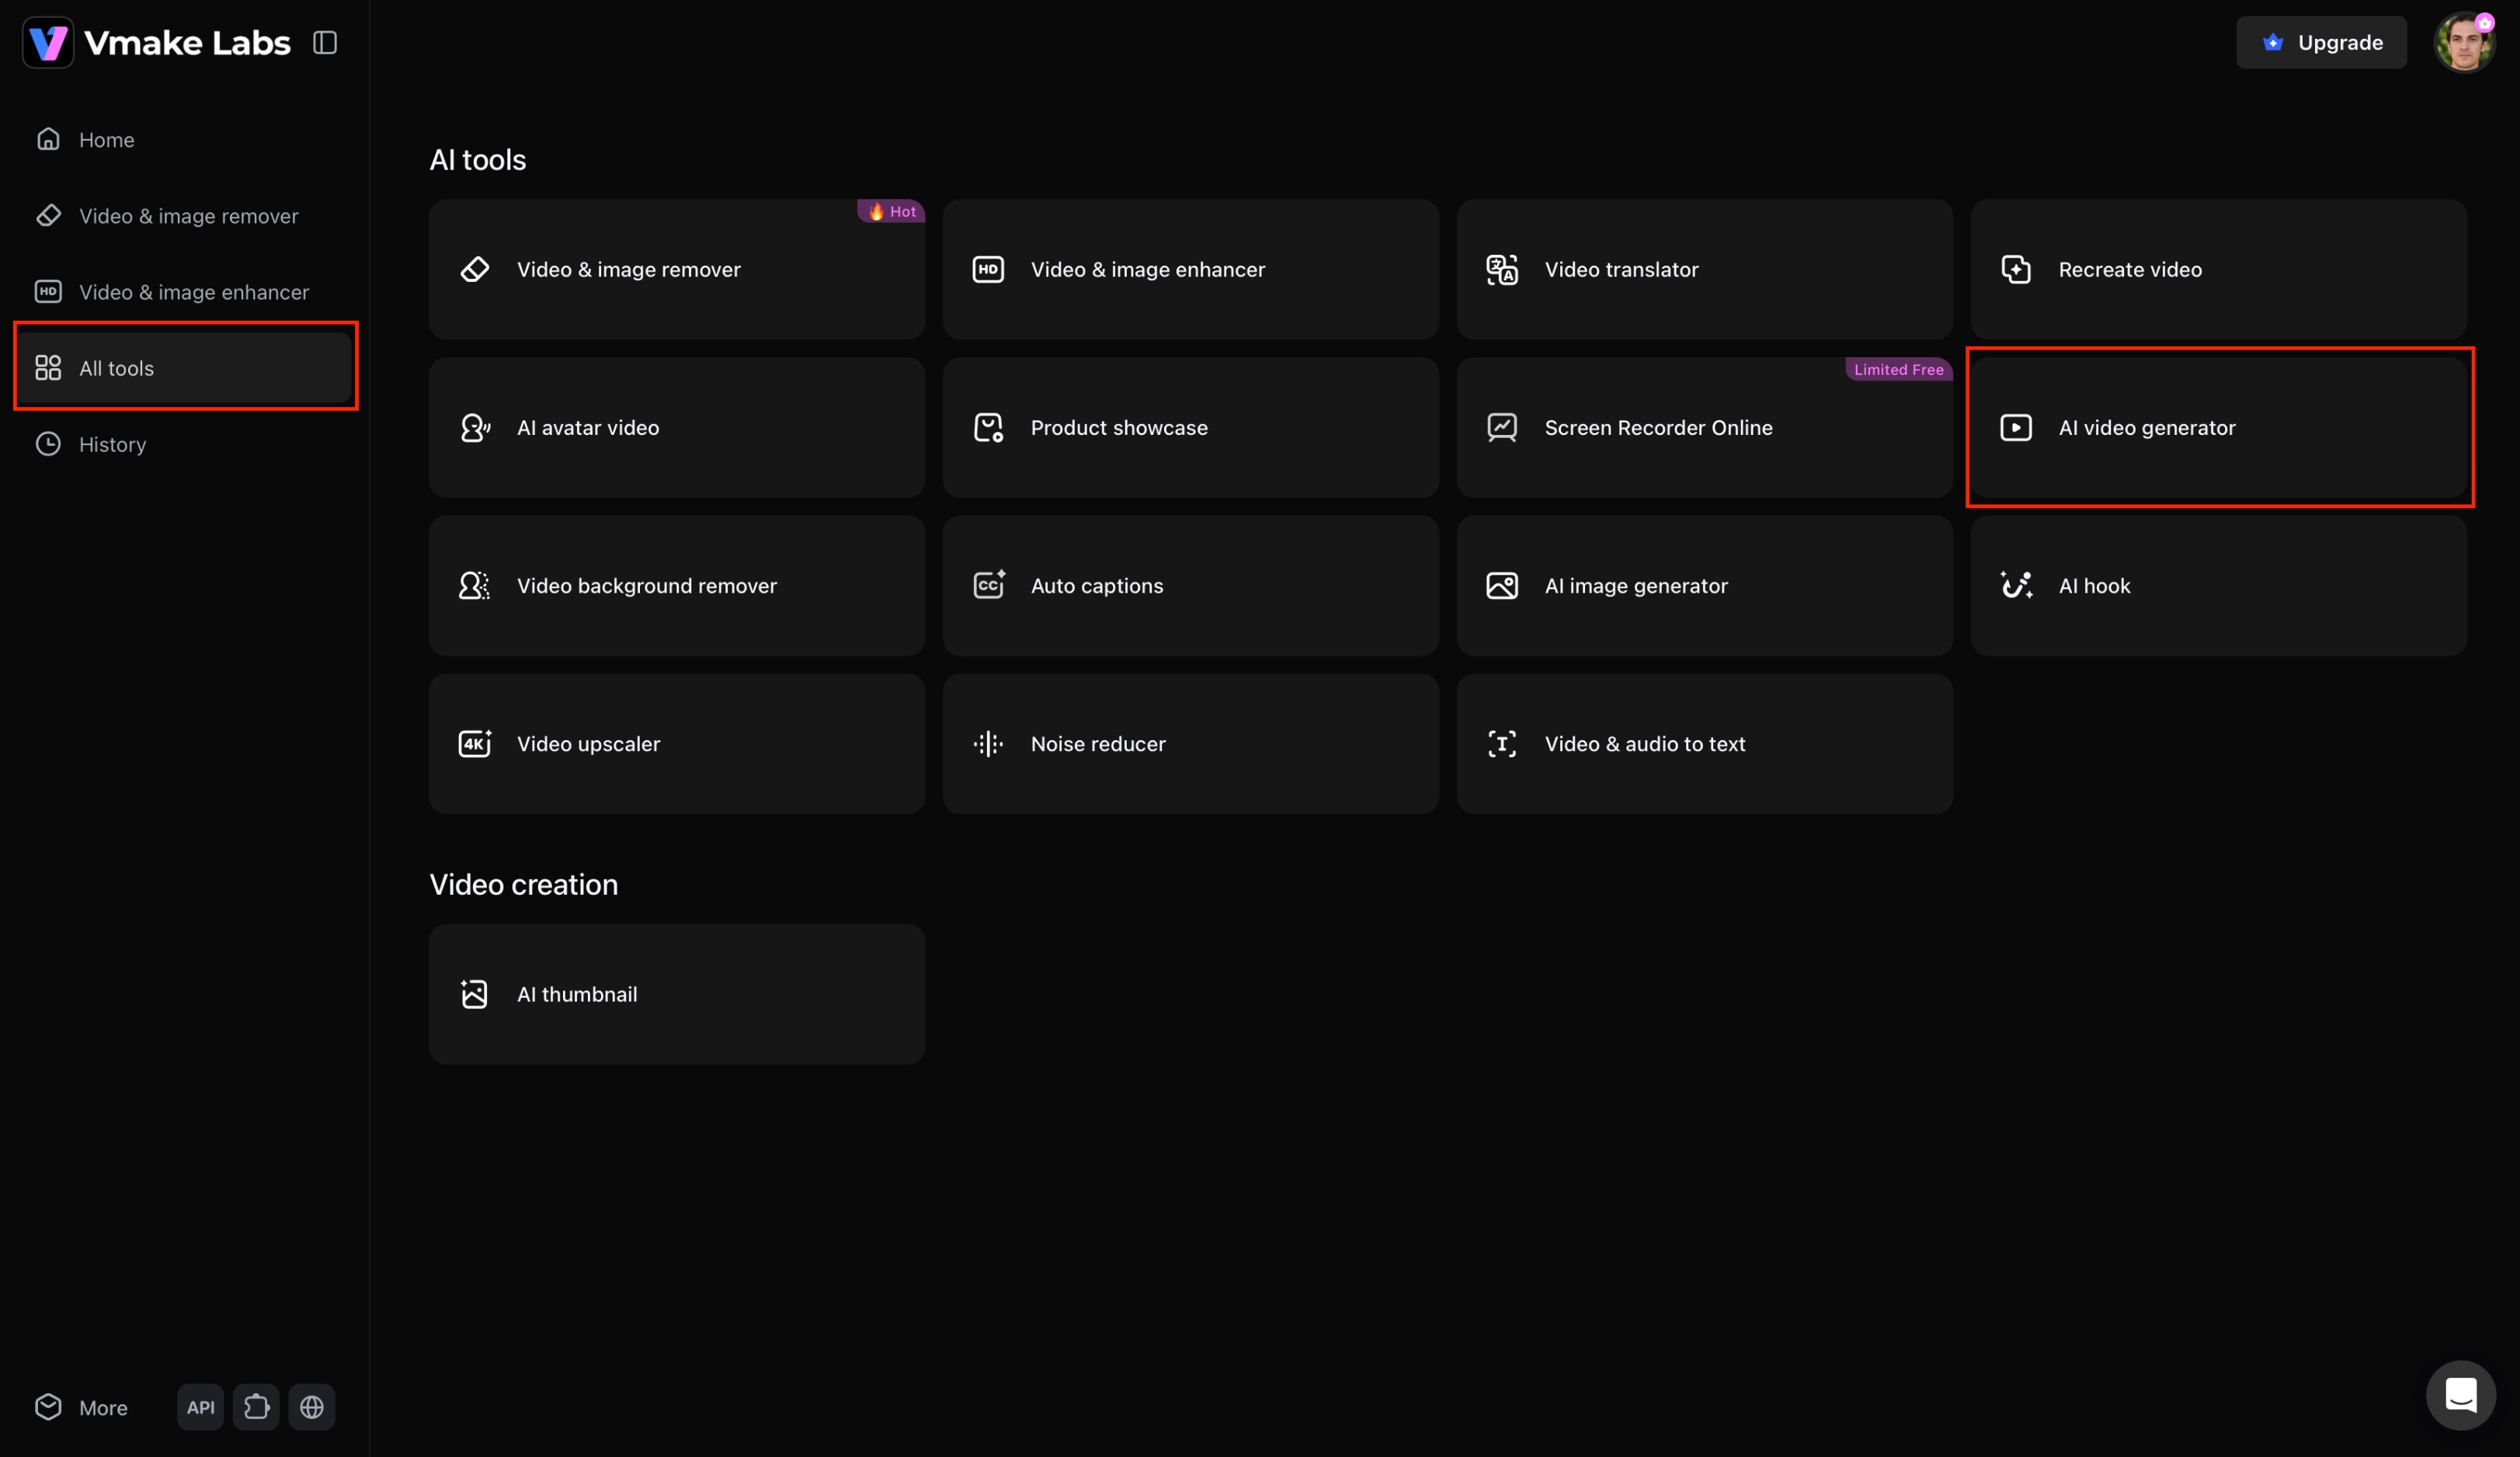Select All tools in the sidebar
The image size is (2520, 1457).
(x=185, y=367)
